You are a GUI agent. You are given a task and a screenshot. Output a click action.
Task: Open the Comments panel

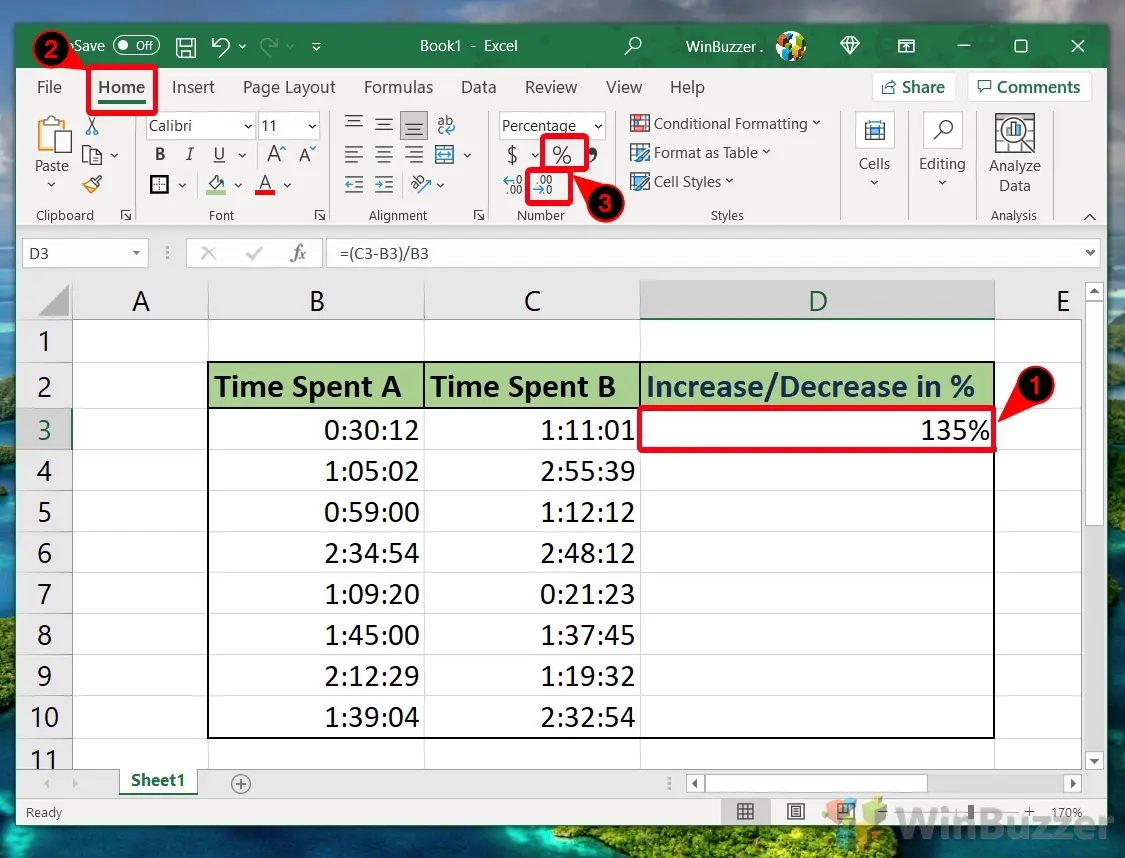click(1029, 87)
